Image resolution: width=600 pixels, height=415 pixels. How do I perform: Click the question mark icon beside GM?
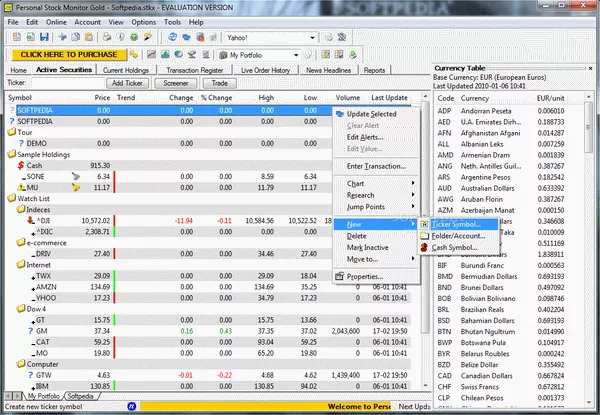tap(31, 331)
